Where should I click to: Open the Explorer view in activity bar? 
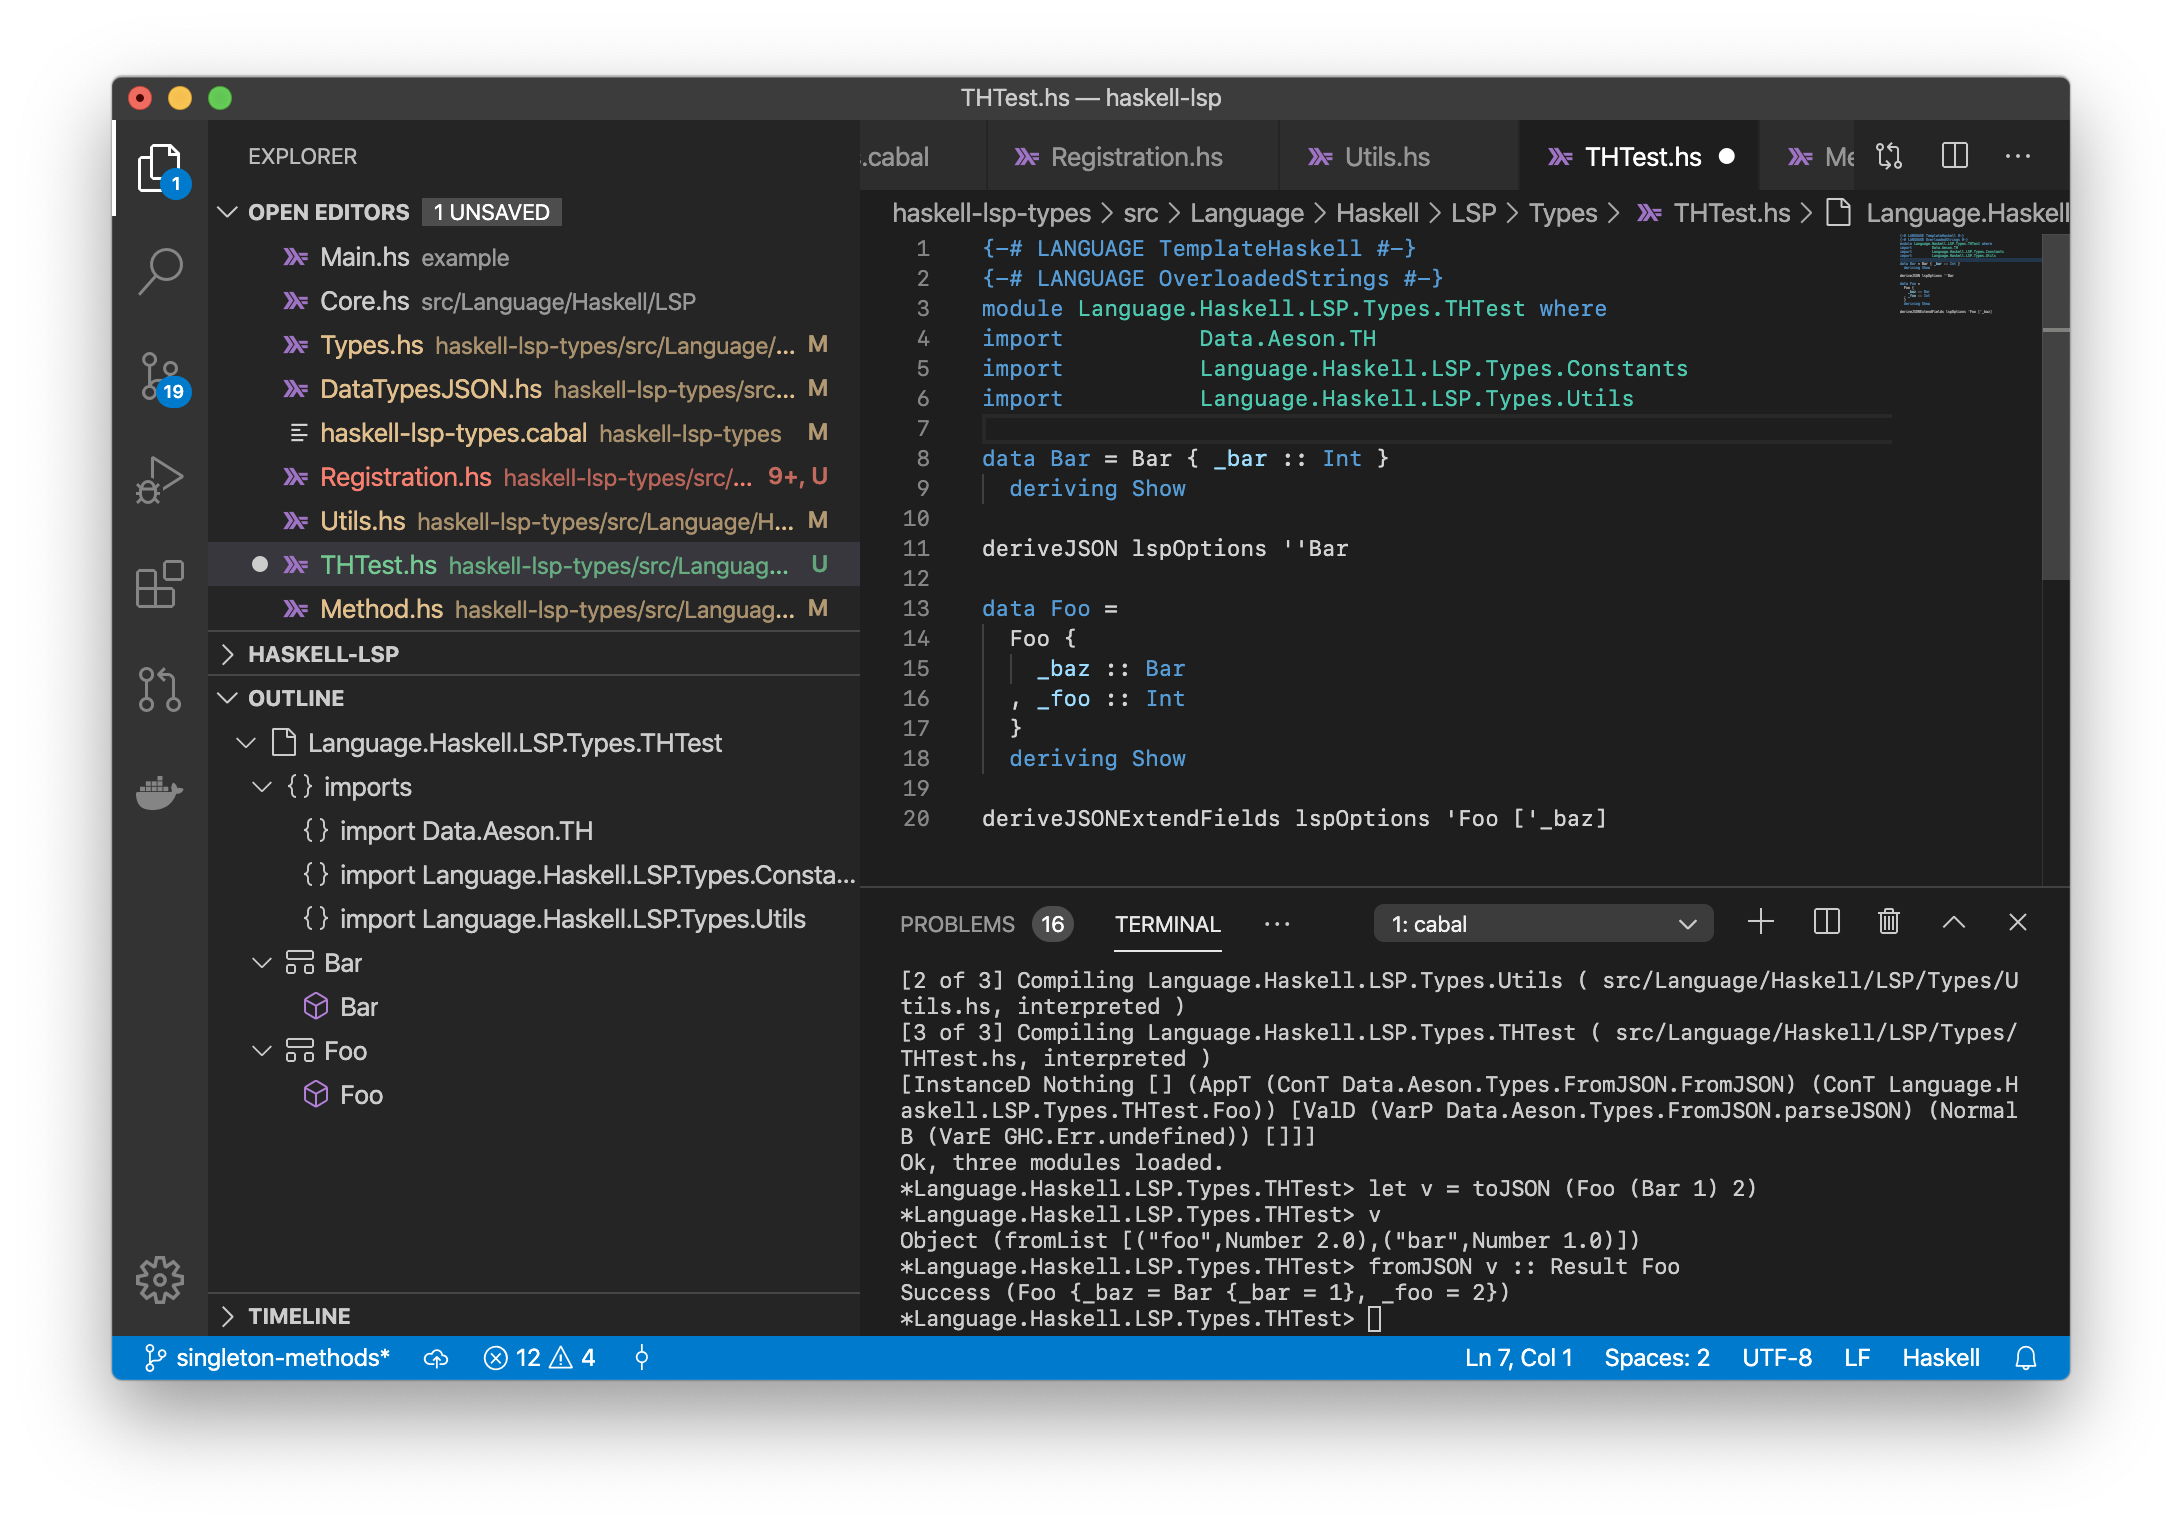click(160, 169)
